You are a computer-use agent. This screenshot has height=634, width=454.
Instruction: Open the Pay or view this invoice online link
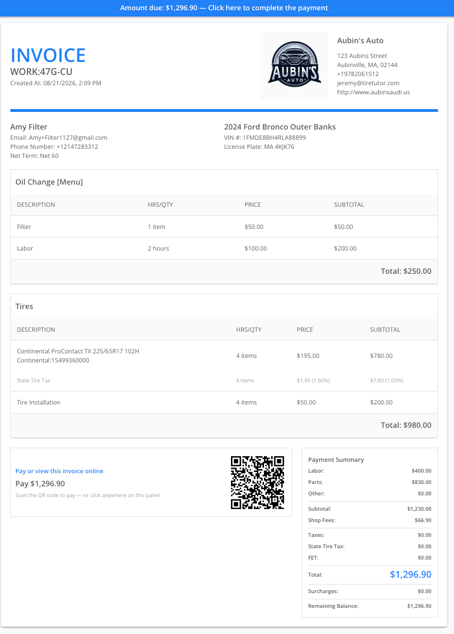point(59,471)
